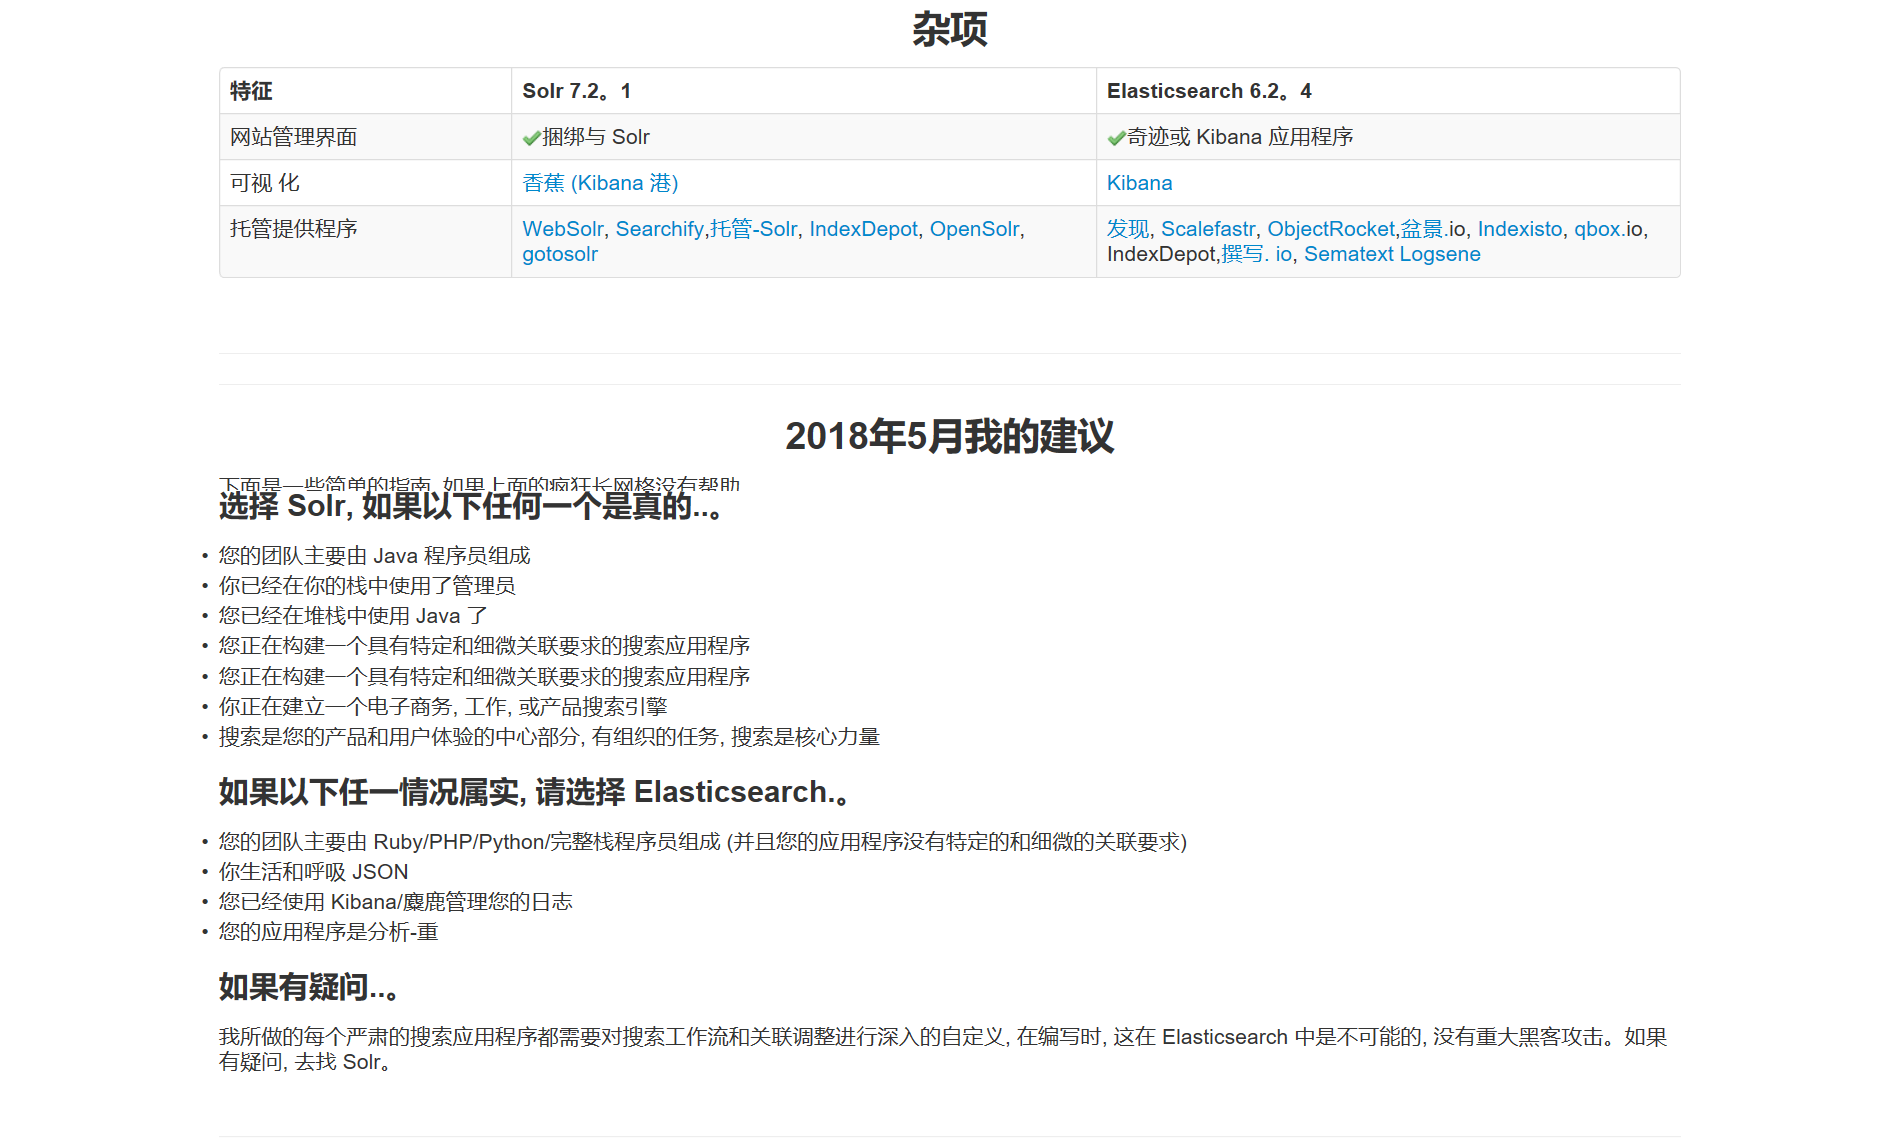
Task: Open the 撰写. io link
Action: click(x=1257, y=254)
